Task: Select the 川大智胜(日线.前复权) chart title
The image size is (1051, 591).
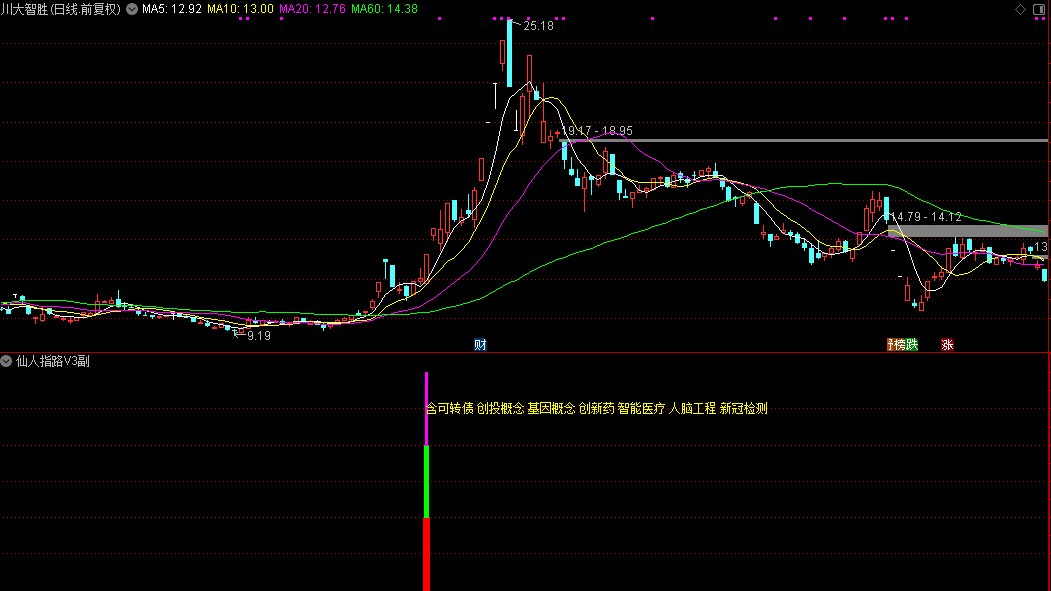Action: tap(61, 9)
